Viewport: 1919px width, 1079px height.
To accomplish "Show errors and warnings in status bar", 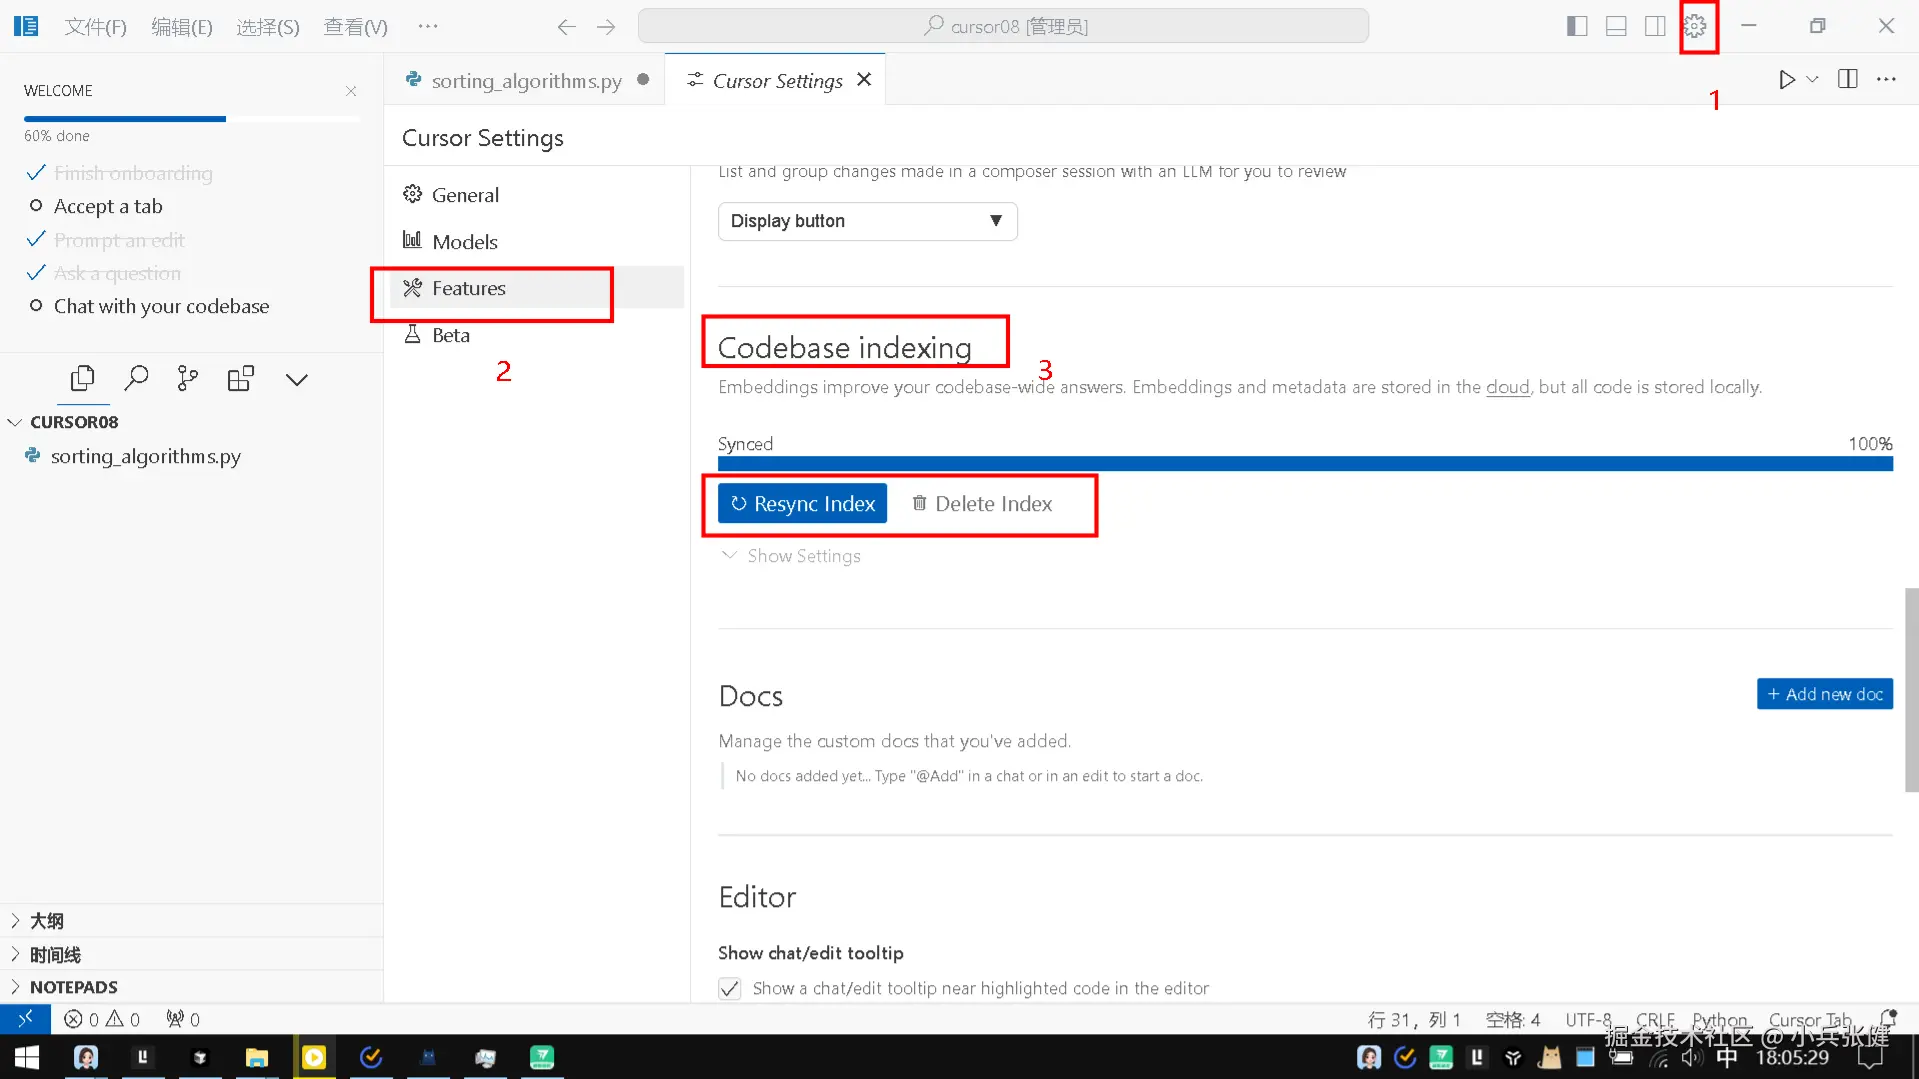I will tap(102, 1019).
